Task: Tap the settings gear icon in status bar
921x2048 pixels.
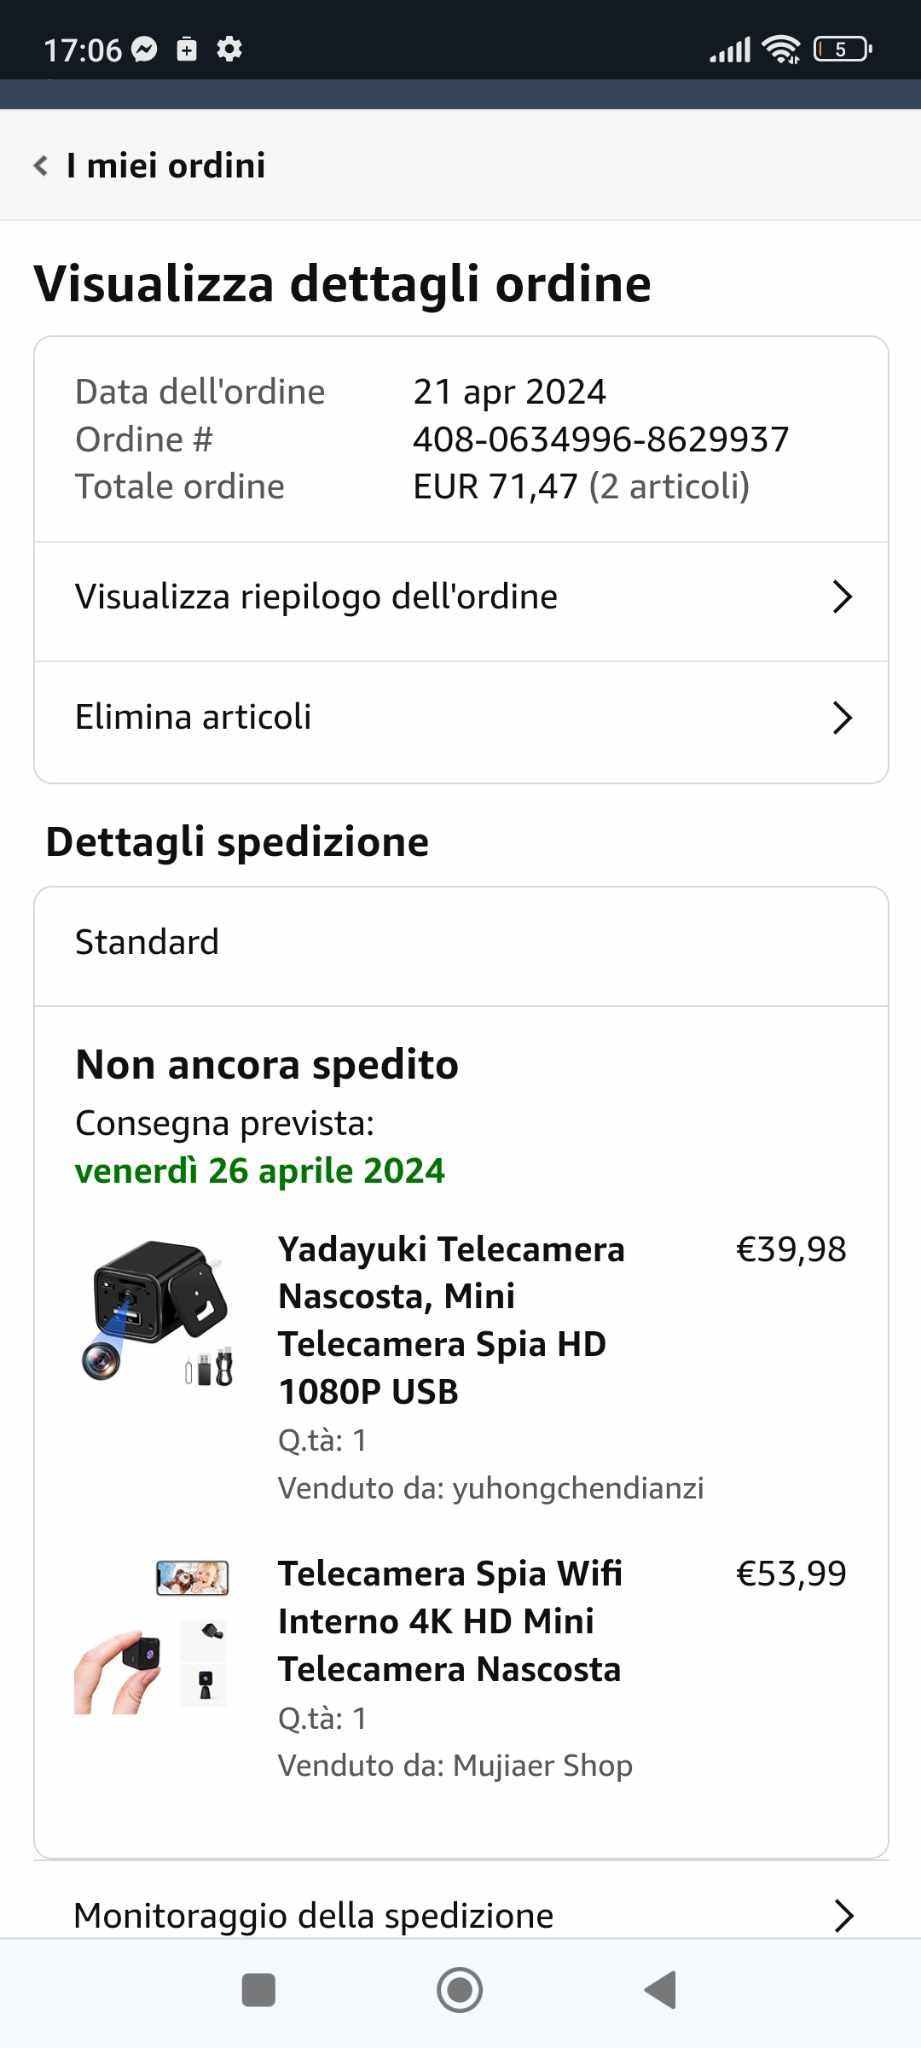Action: pyautogui.click(x=229, y=49)
